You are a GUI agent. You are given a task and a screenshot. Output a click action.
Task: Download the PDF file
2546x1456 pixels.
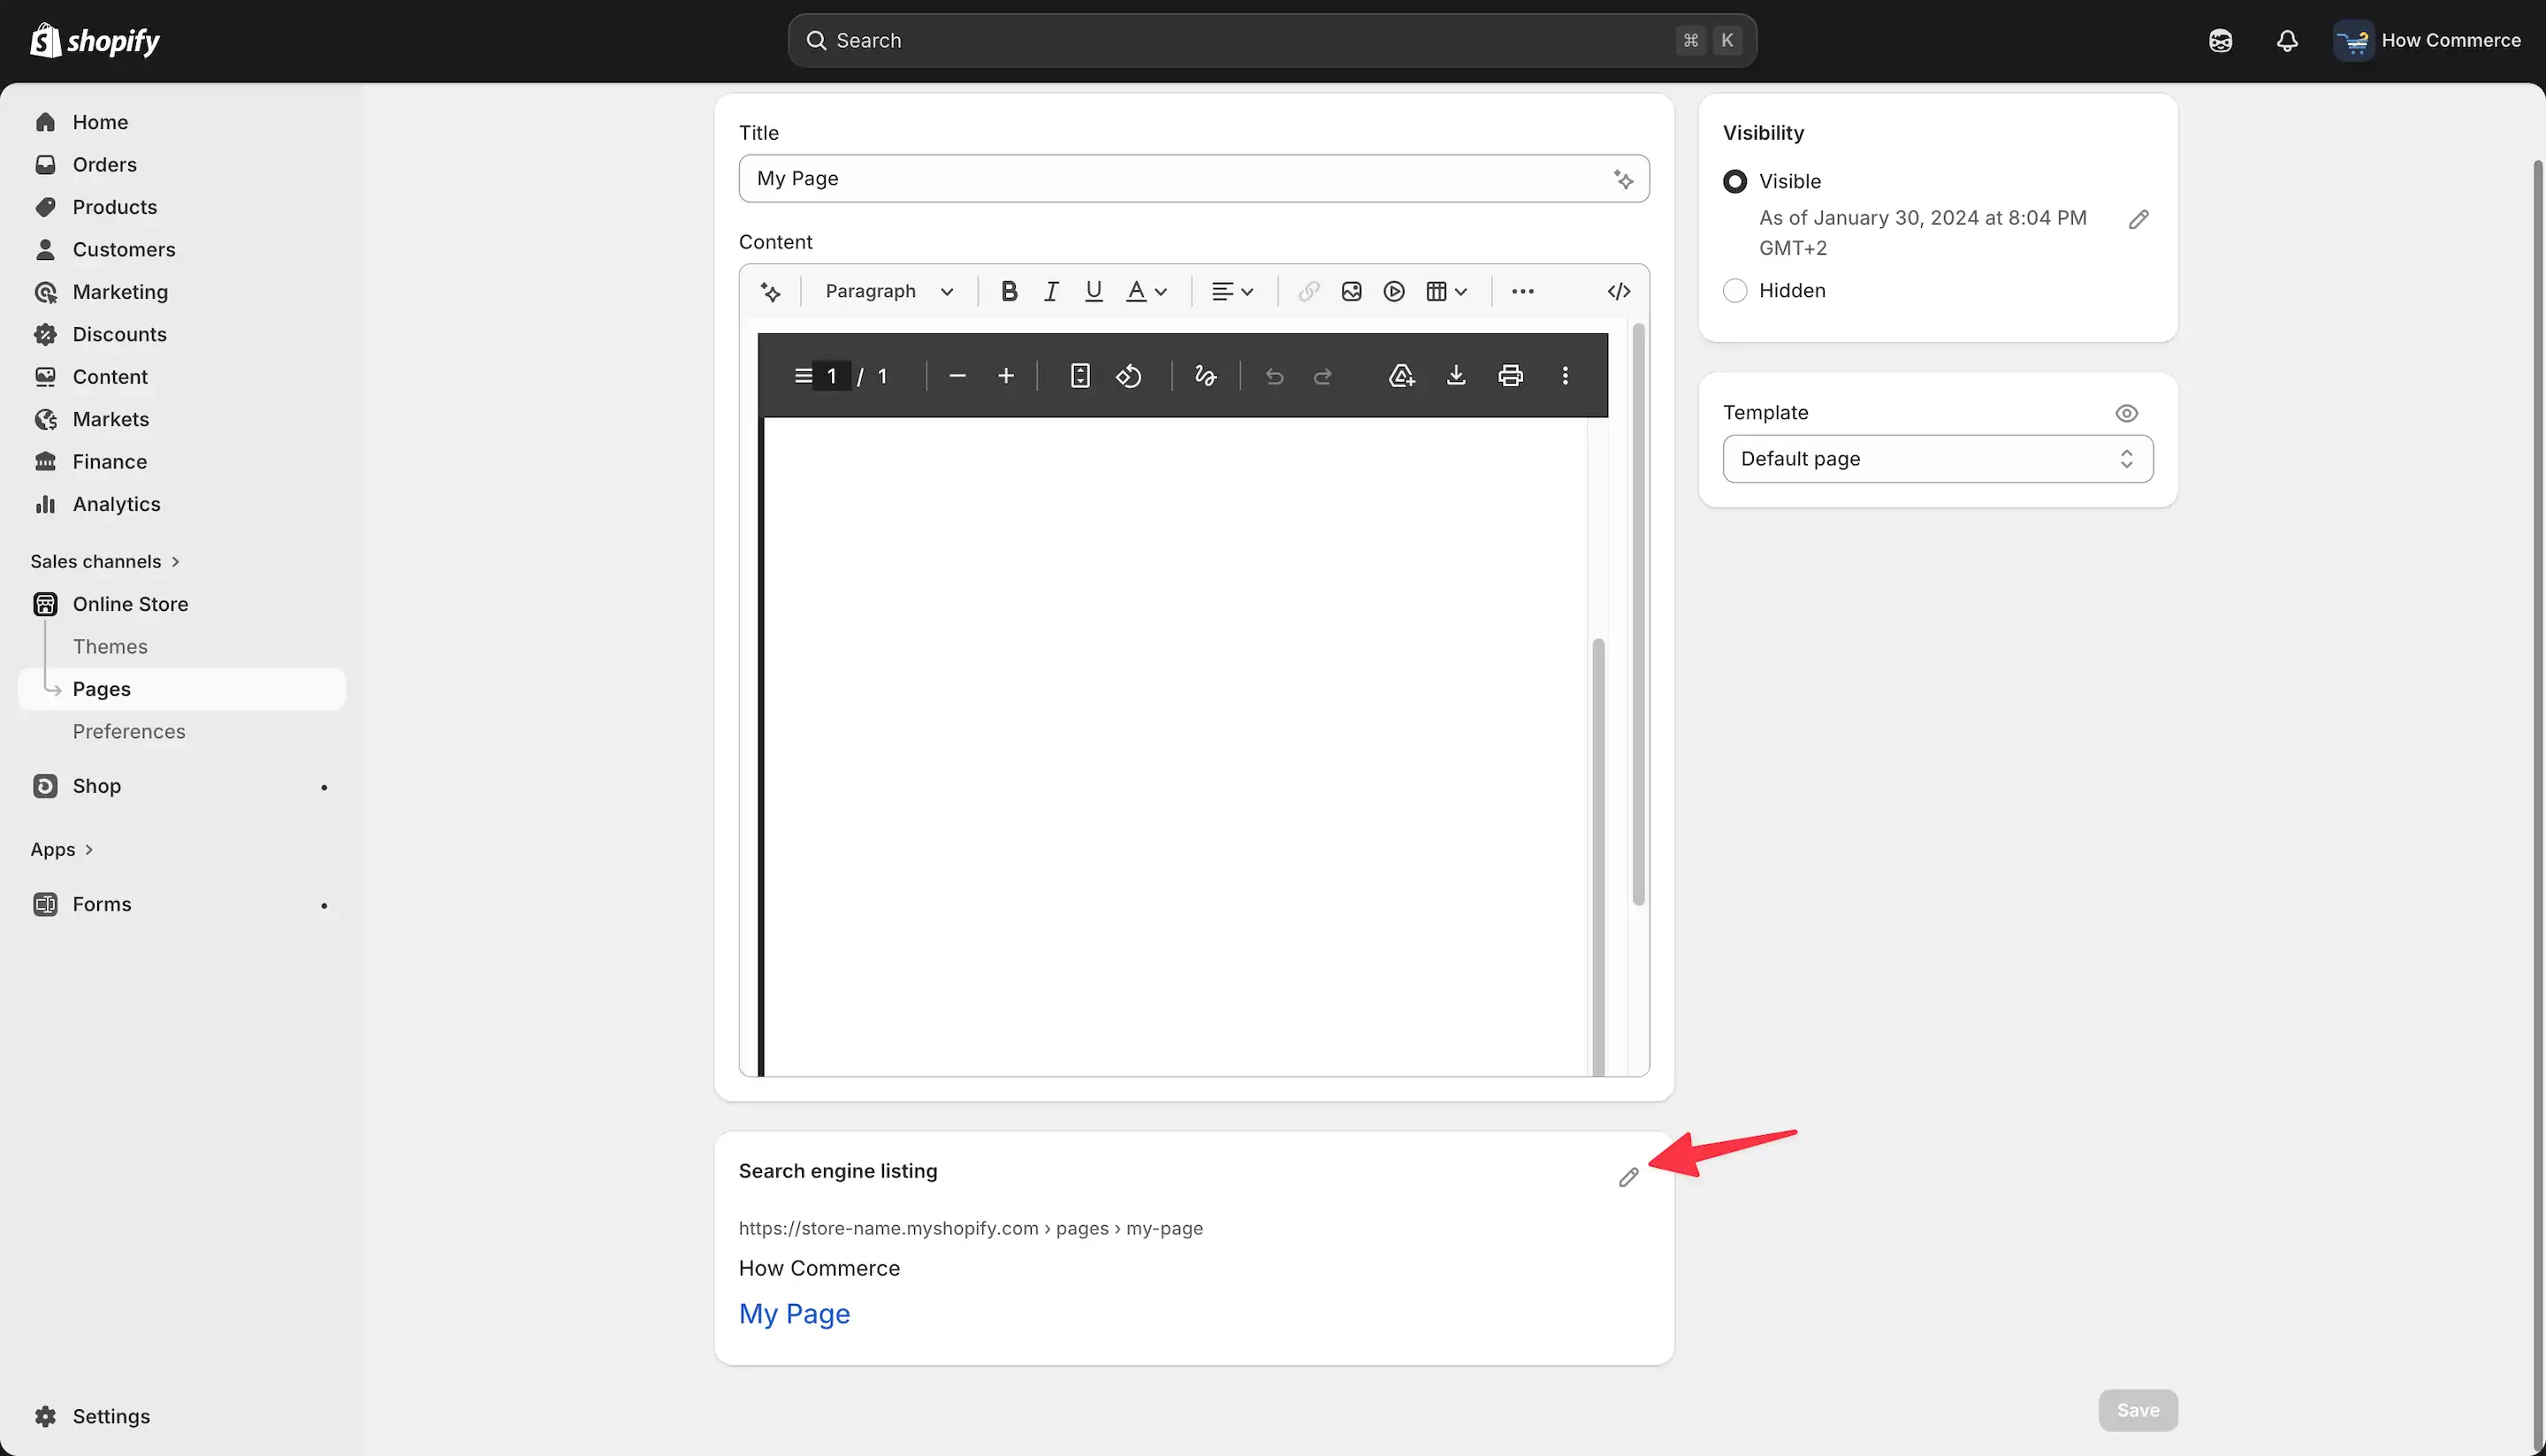tap(1456, 376)
